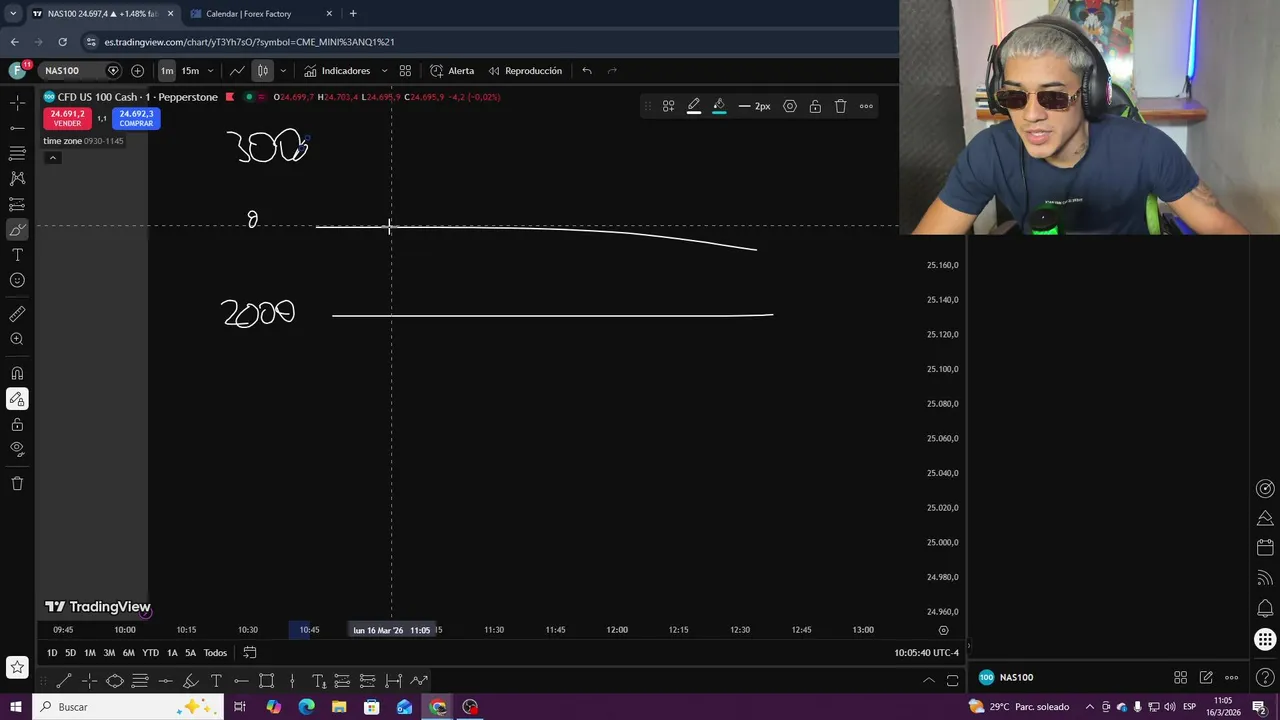Open the indicator templates grid icon

405,71
